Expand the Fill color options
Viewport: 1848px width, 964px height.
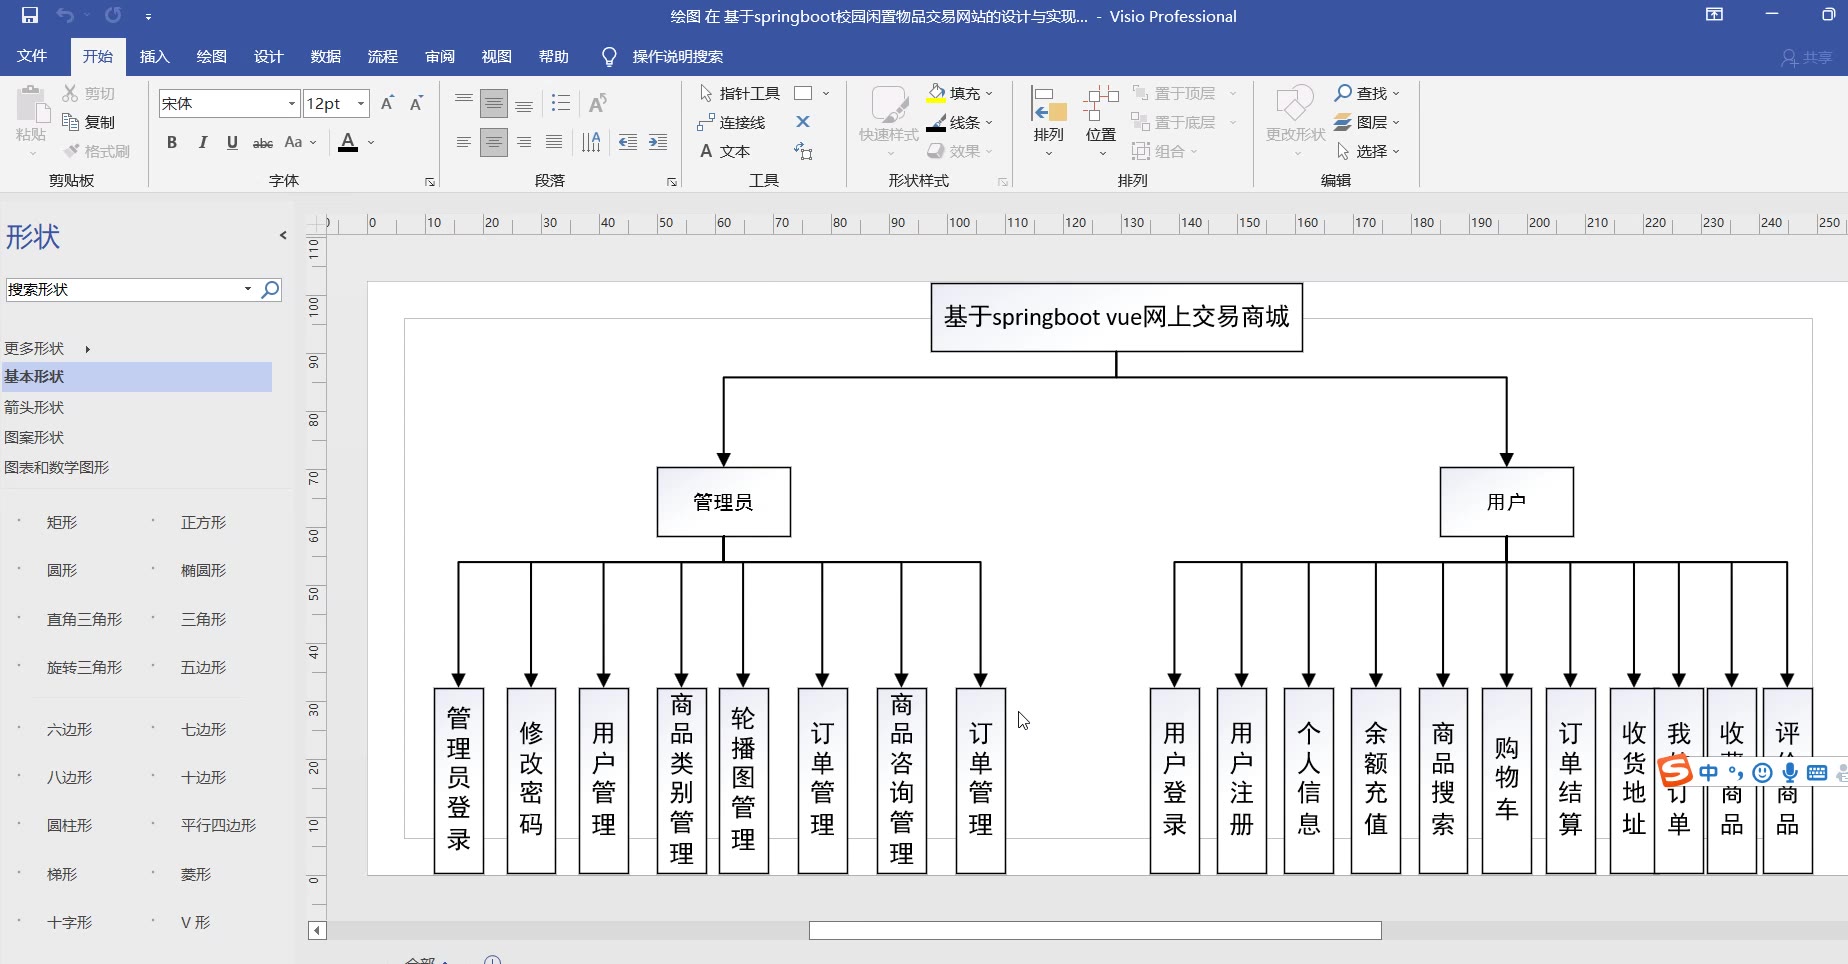click(989, 93)
